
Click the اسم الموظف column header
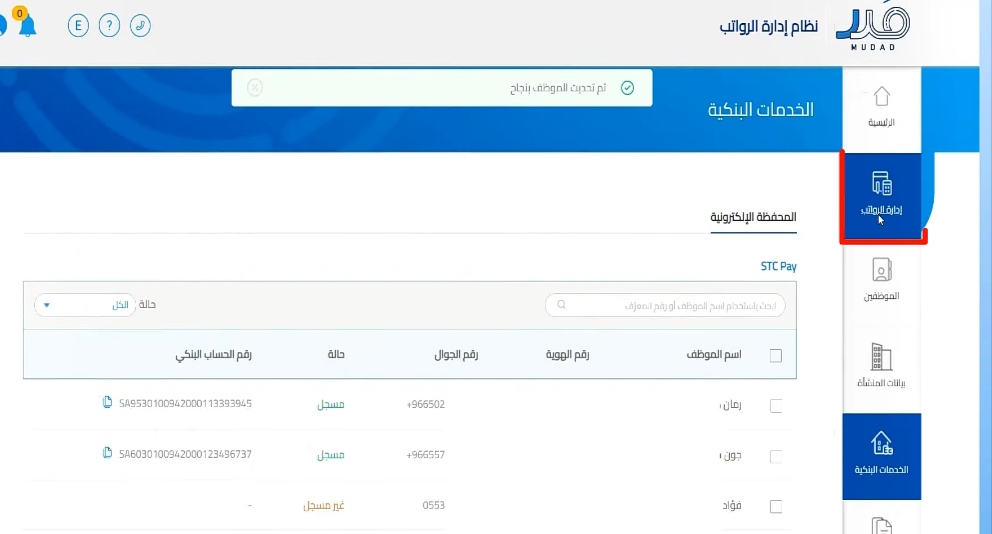click(x=714, y=354)
